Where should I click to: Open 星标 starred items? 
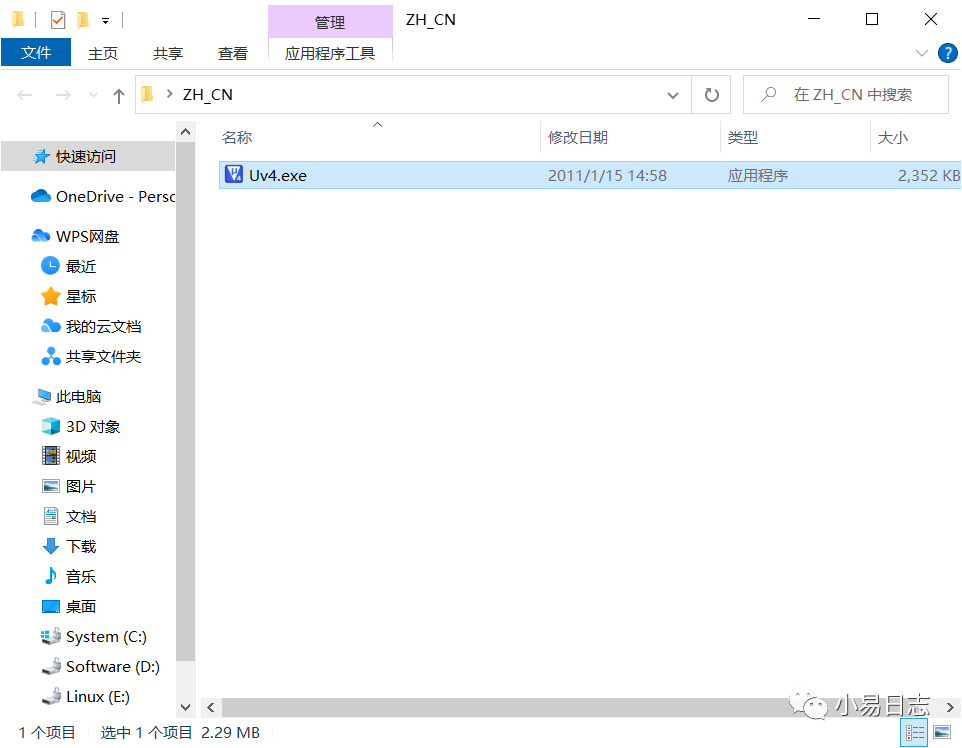tap(69, 296)
